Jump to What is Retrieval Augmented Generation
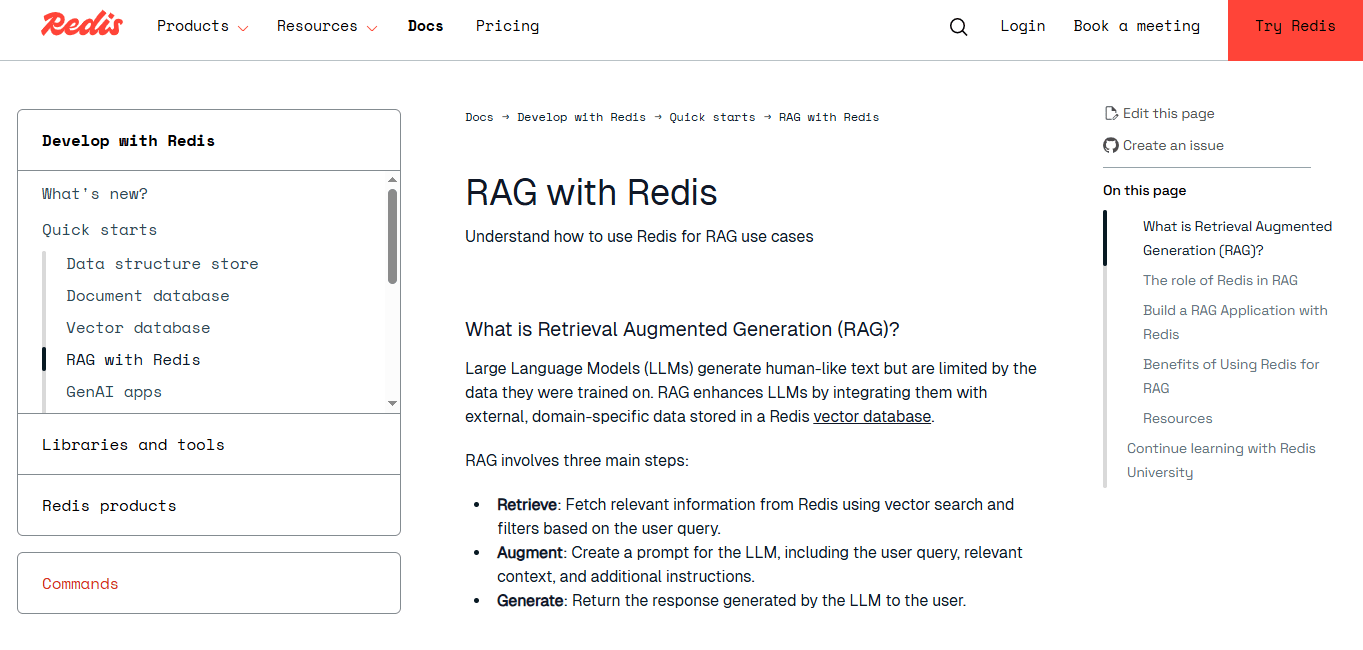 click(x=1237, y=238)
